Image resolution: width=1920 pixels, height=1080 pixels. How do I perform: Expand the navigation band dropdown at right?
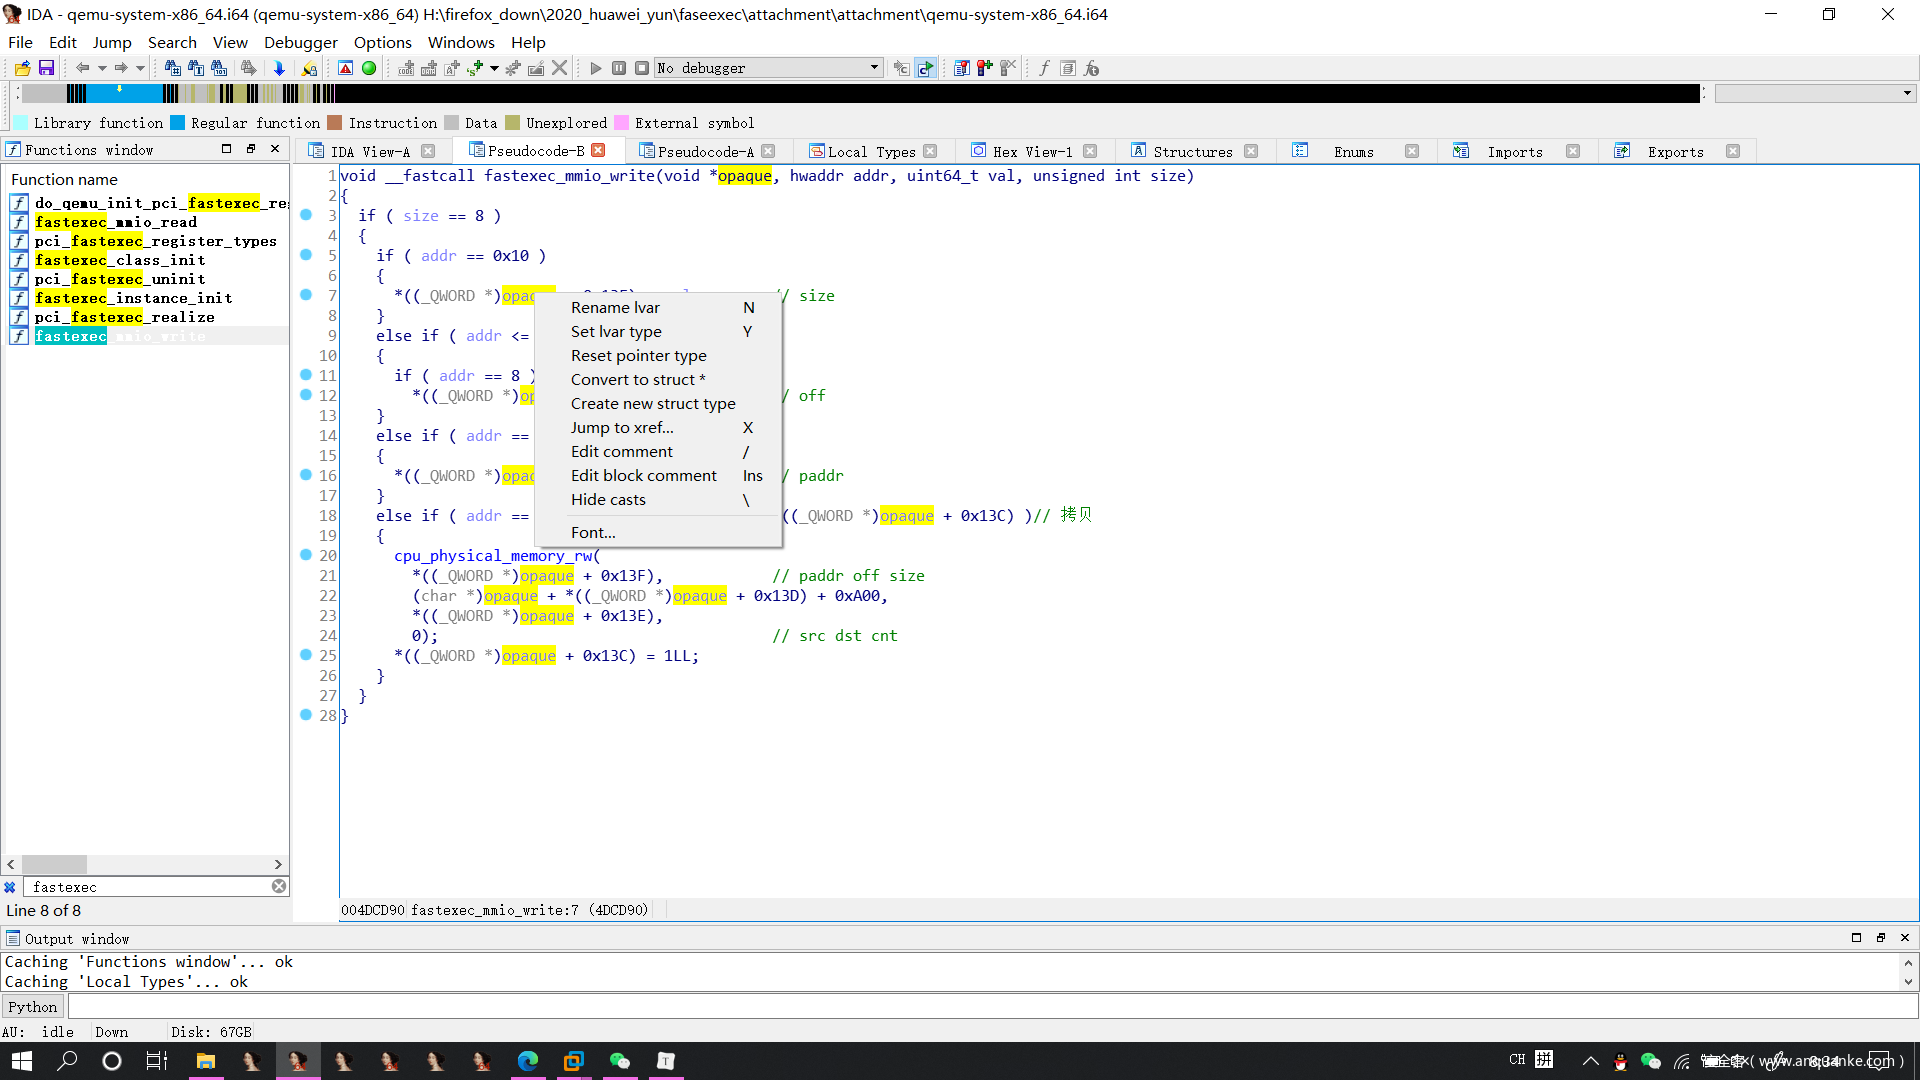1907,93
